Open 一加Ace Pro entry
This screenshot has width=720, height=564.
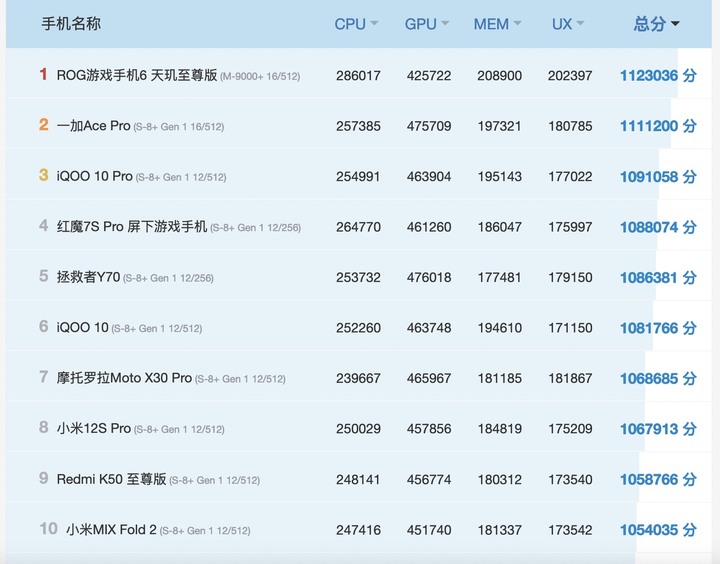pos(94,126)
